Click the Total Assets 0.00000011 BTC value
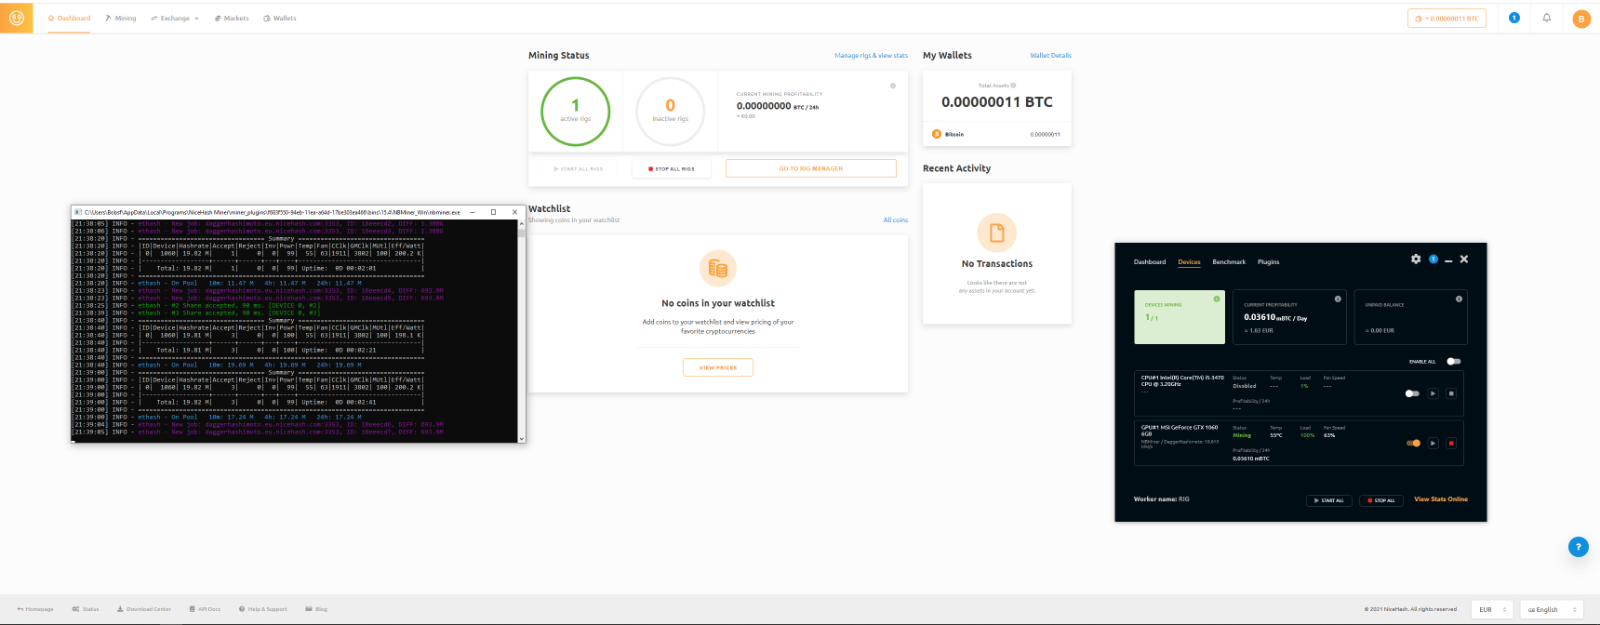 pyautogui.click(x=997, y=102)
